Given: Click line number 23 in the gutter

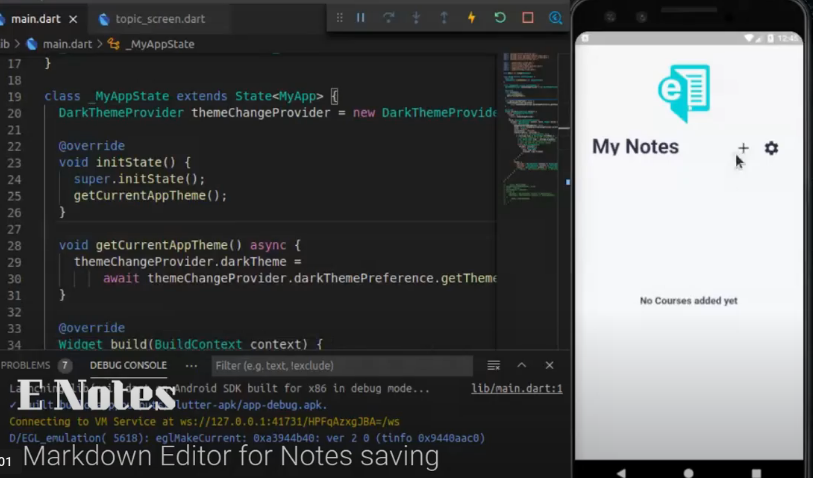Looking at the screenshot, I should [14, 163].
